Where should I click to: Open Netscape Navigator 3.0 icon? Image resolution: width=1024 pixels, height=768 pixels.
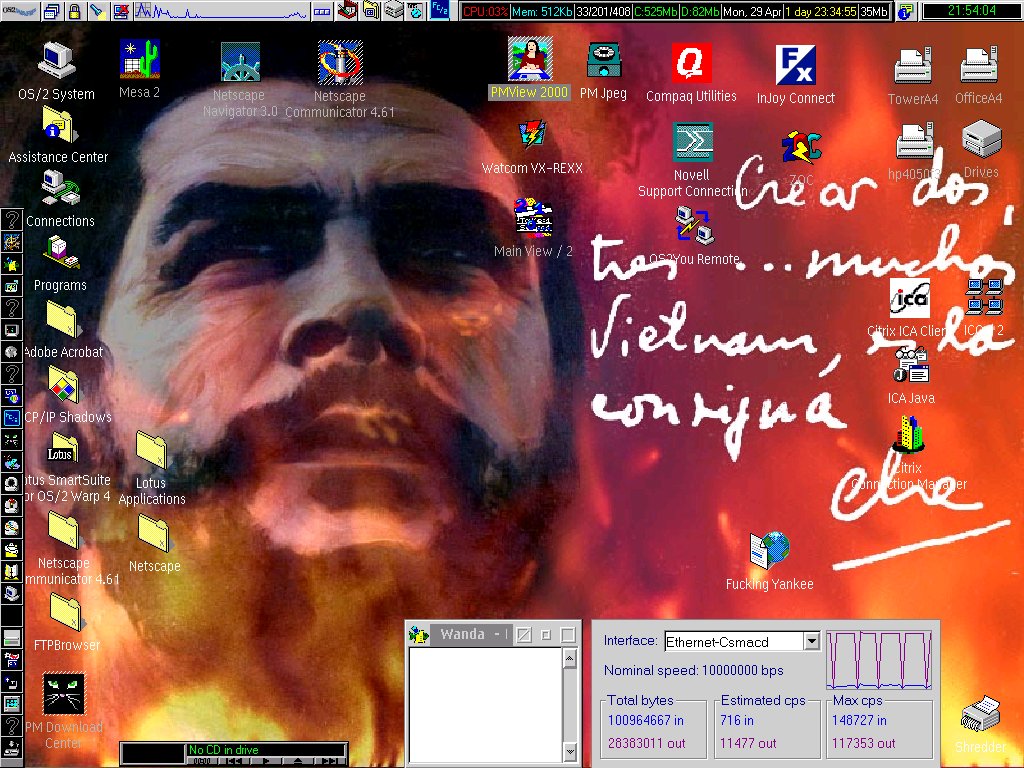click(x=240, y=62)
